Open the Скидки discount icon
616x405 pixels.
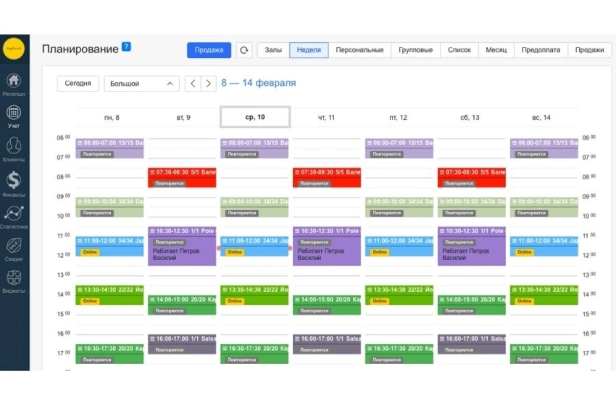coord(14,247)
